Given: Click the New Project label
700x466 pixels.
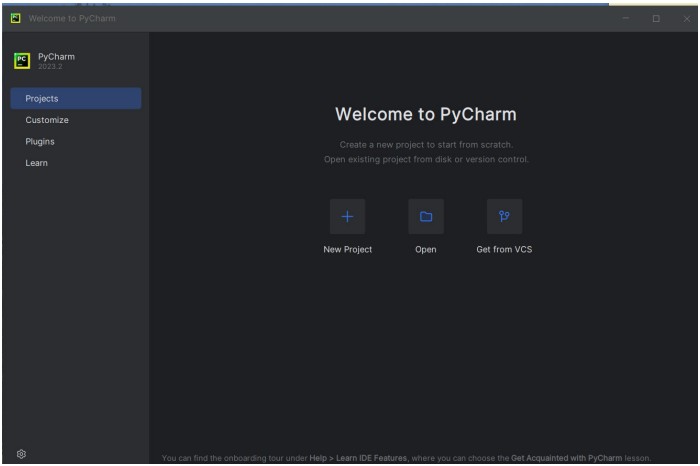Looking at the screenshot, I should point(347,250).
